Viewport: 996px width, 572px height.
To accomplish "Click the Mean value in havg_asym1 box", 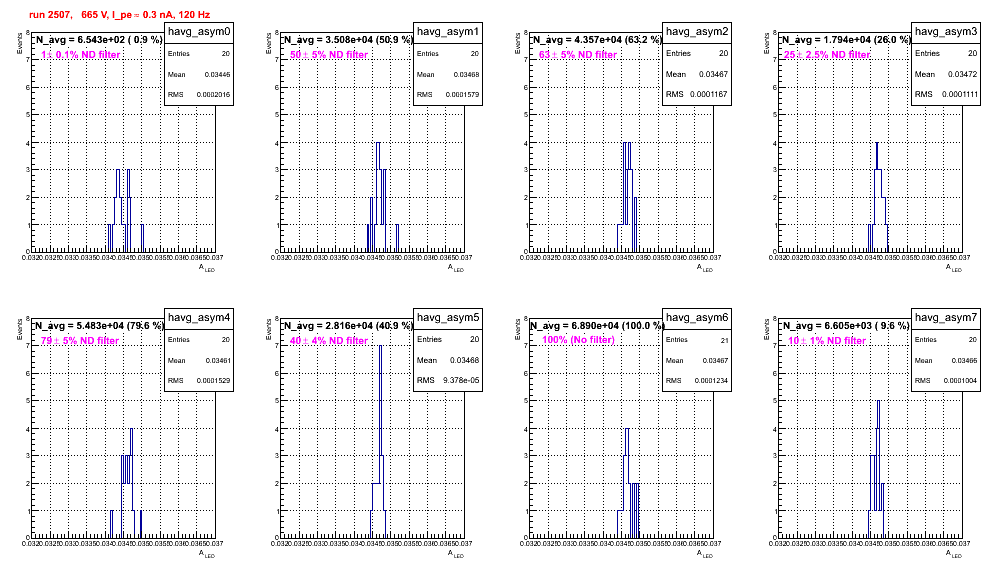I will tap(466, 74).
